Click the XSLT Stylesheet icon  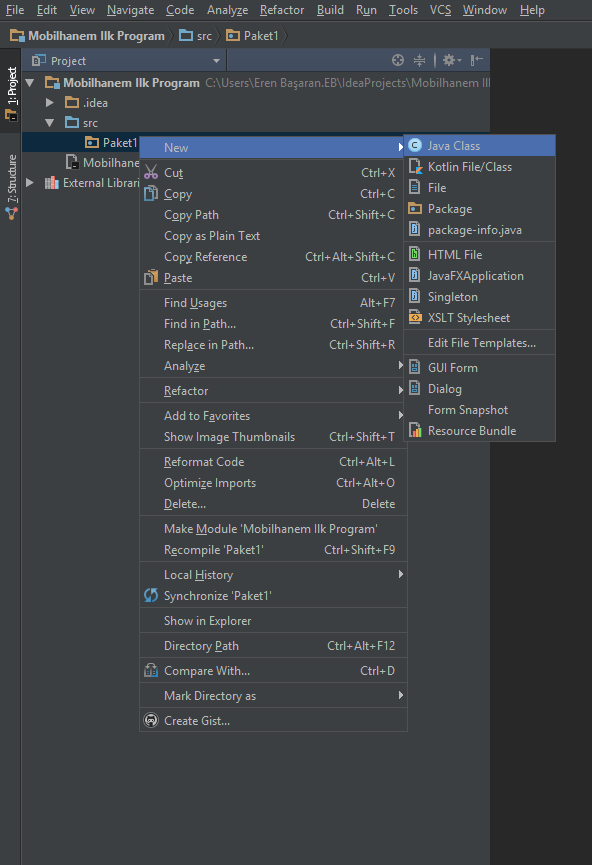(415, 317)
